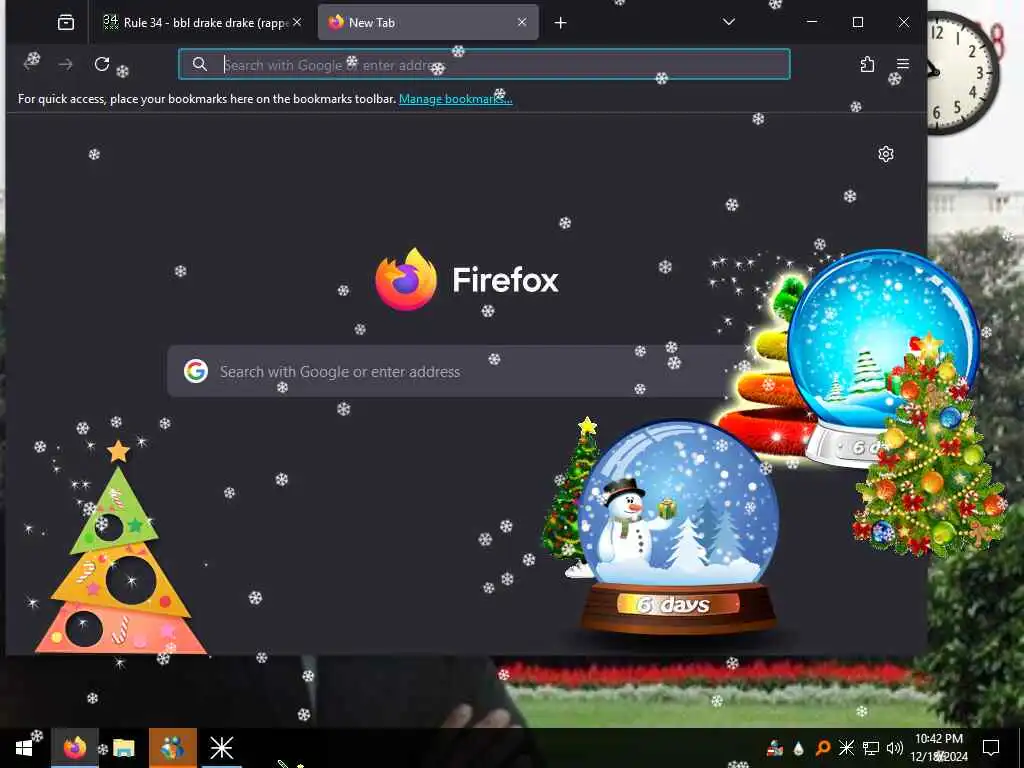Click the snowman snow globe widget
This screenshot has height=768, width=1024.
click(x=678, y=528)
